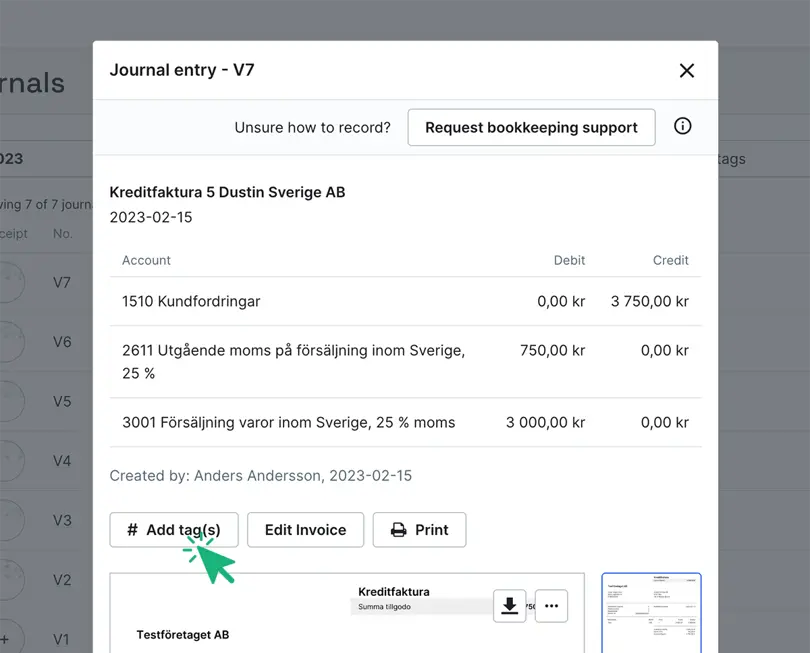Click Created by Anders Andersson text
The image size is (810, 653).
coord(261,476)
